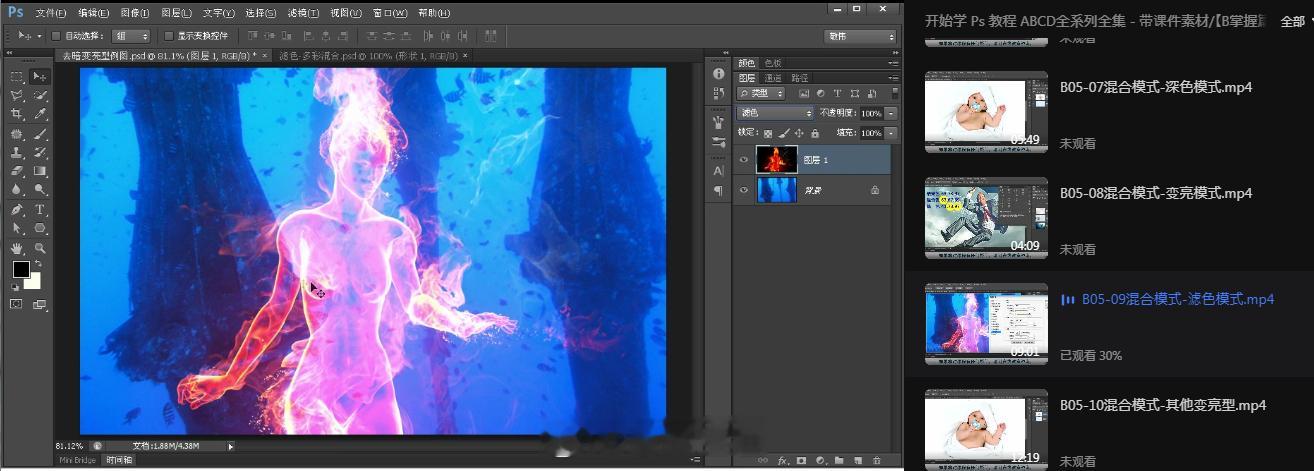Open the Info panel icon
This screenshot has height=471, width=1314.
[x=718, y=75]
